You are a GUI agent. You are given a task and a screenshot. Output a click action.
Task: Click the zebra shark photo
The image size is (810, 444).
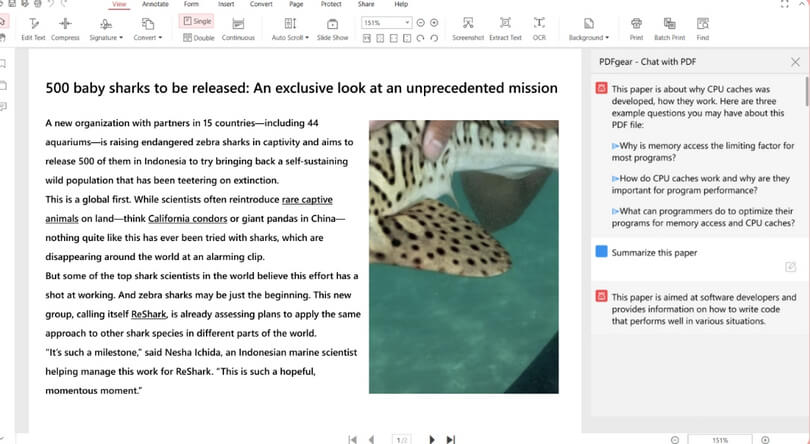tap(463, 257)
